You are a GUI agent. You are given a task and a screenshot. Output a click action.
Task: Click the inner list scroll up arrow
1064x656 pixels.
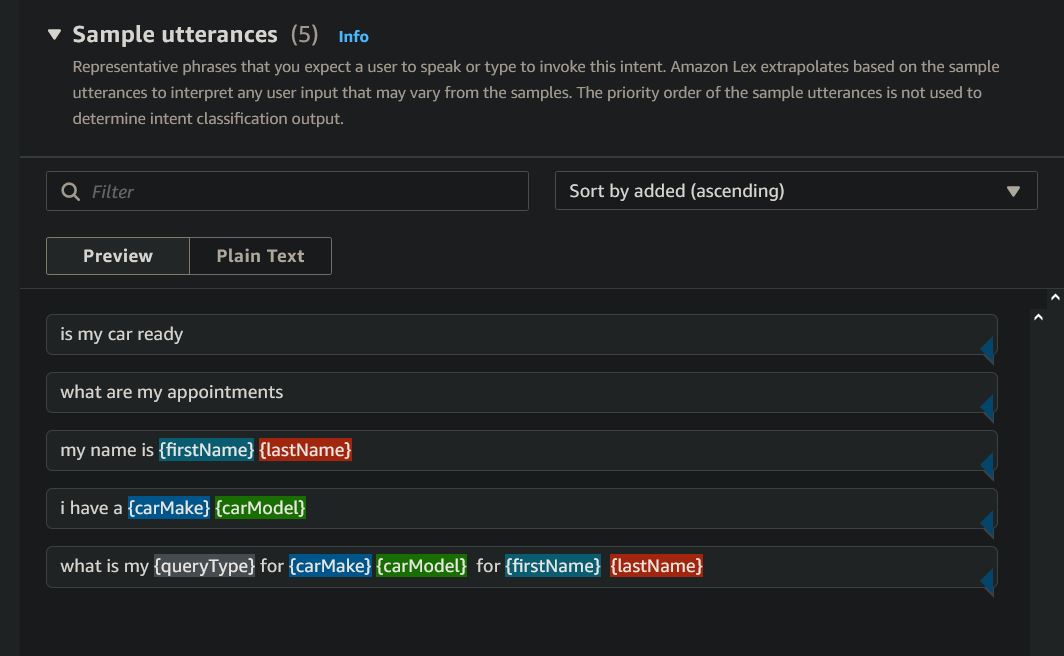[1038, 317]
